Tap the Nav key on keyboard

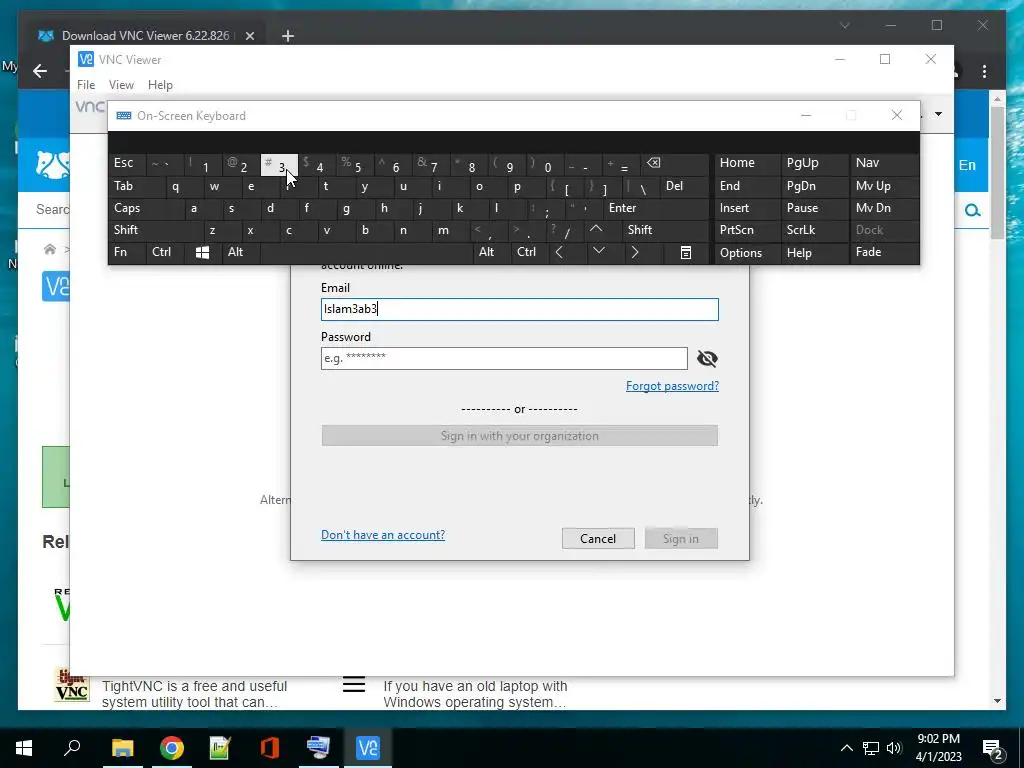[x=883, y=164]
